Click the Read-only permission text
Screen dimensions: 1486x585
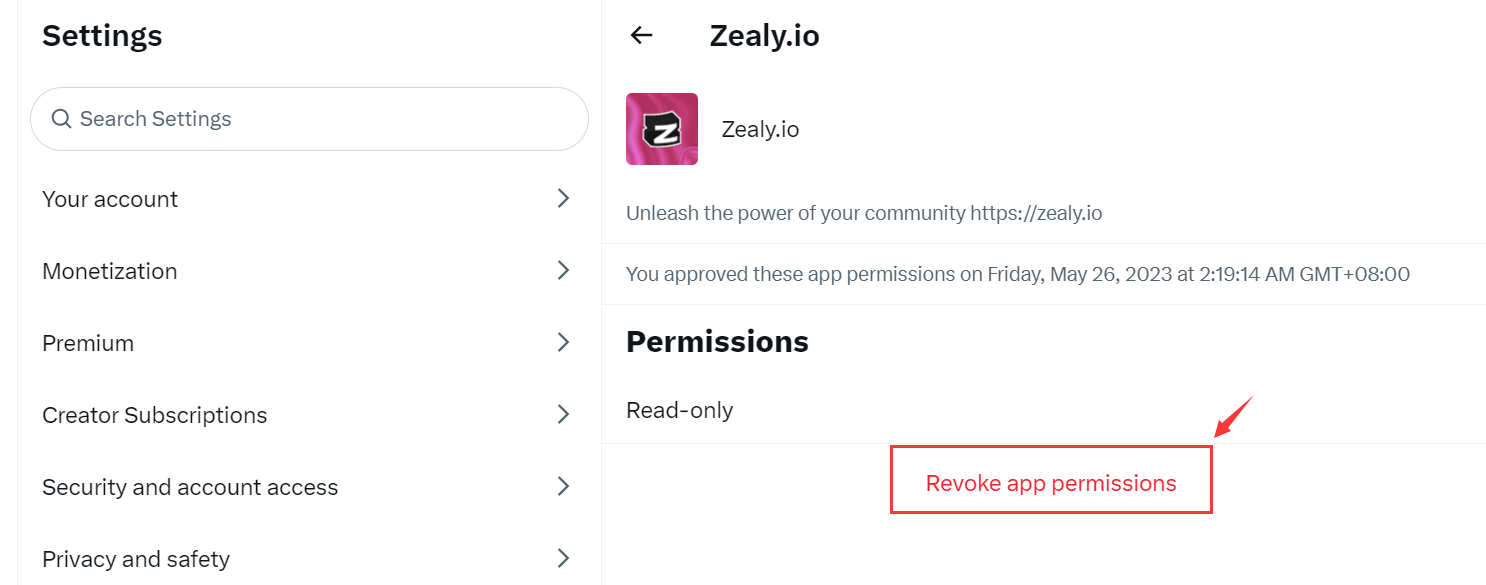point(680,410)
